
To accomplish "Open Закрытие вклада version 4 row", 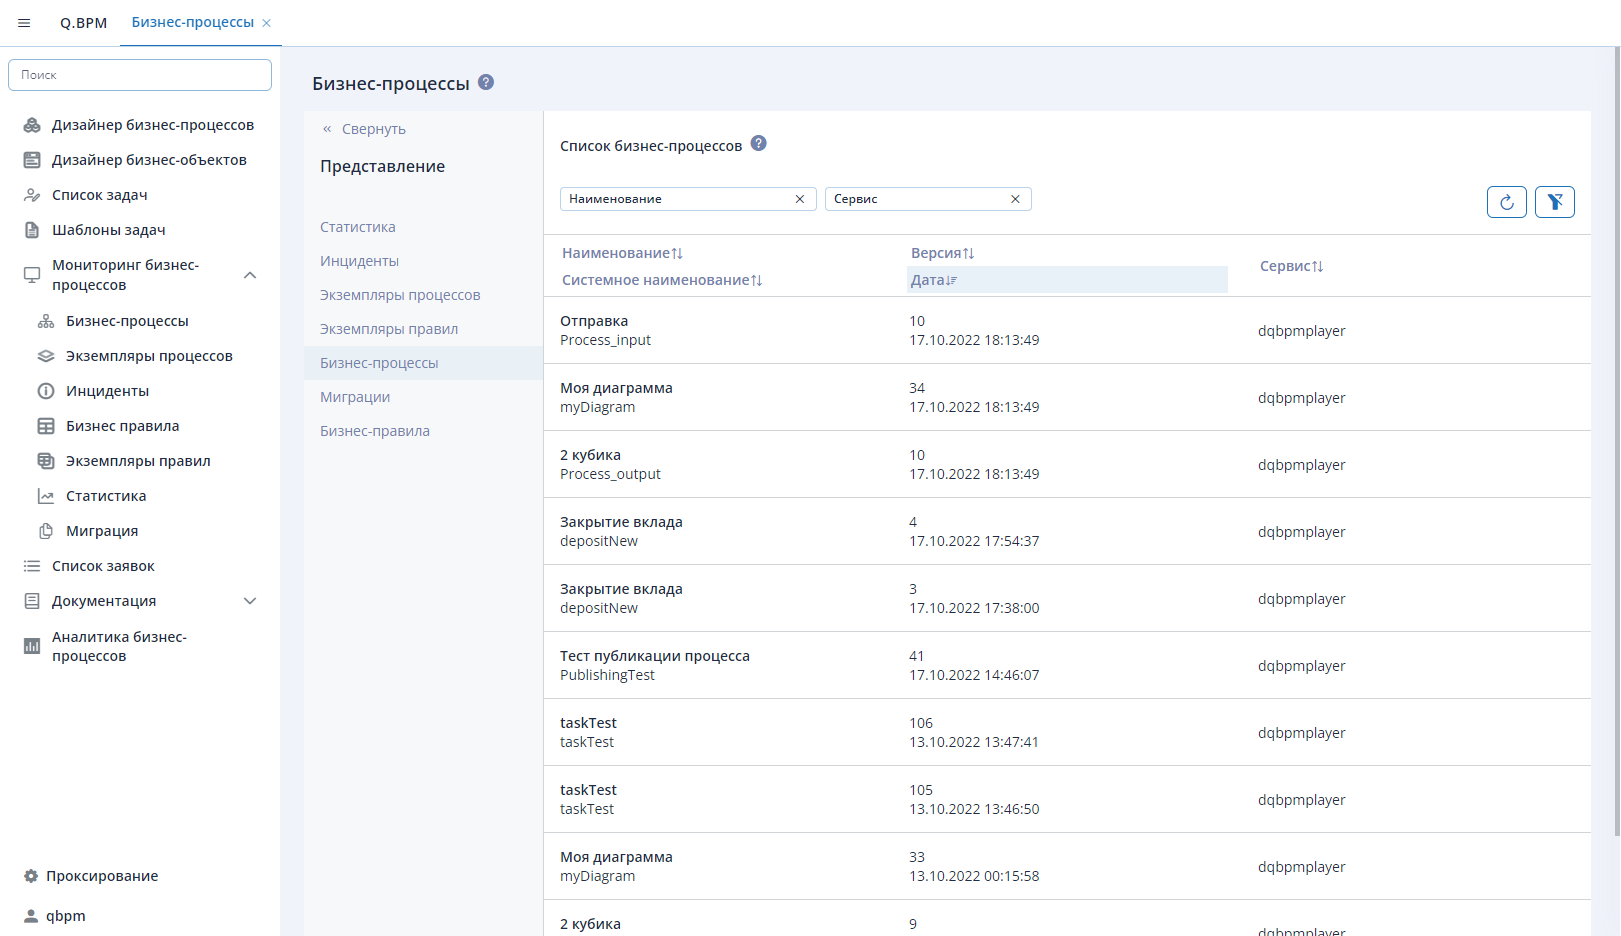I will [1067, 531].
